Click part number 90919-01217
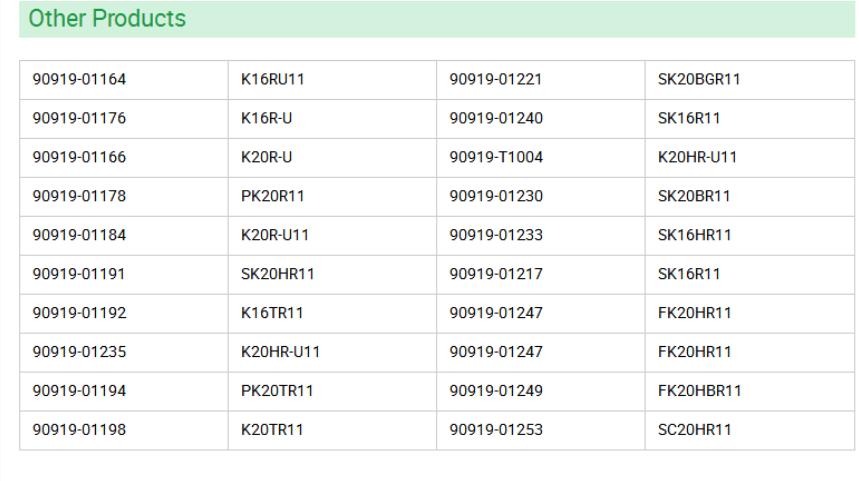The height and width of the screenshot is (481, 859). pyautogui.click(x=496, y=274)
